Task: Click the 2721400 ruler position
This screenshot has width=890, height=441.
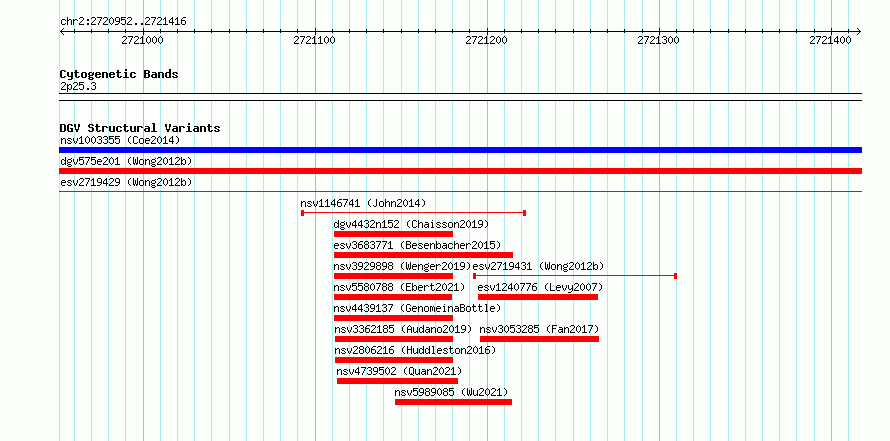Action: click(x=830, y=40)
